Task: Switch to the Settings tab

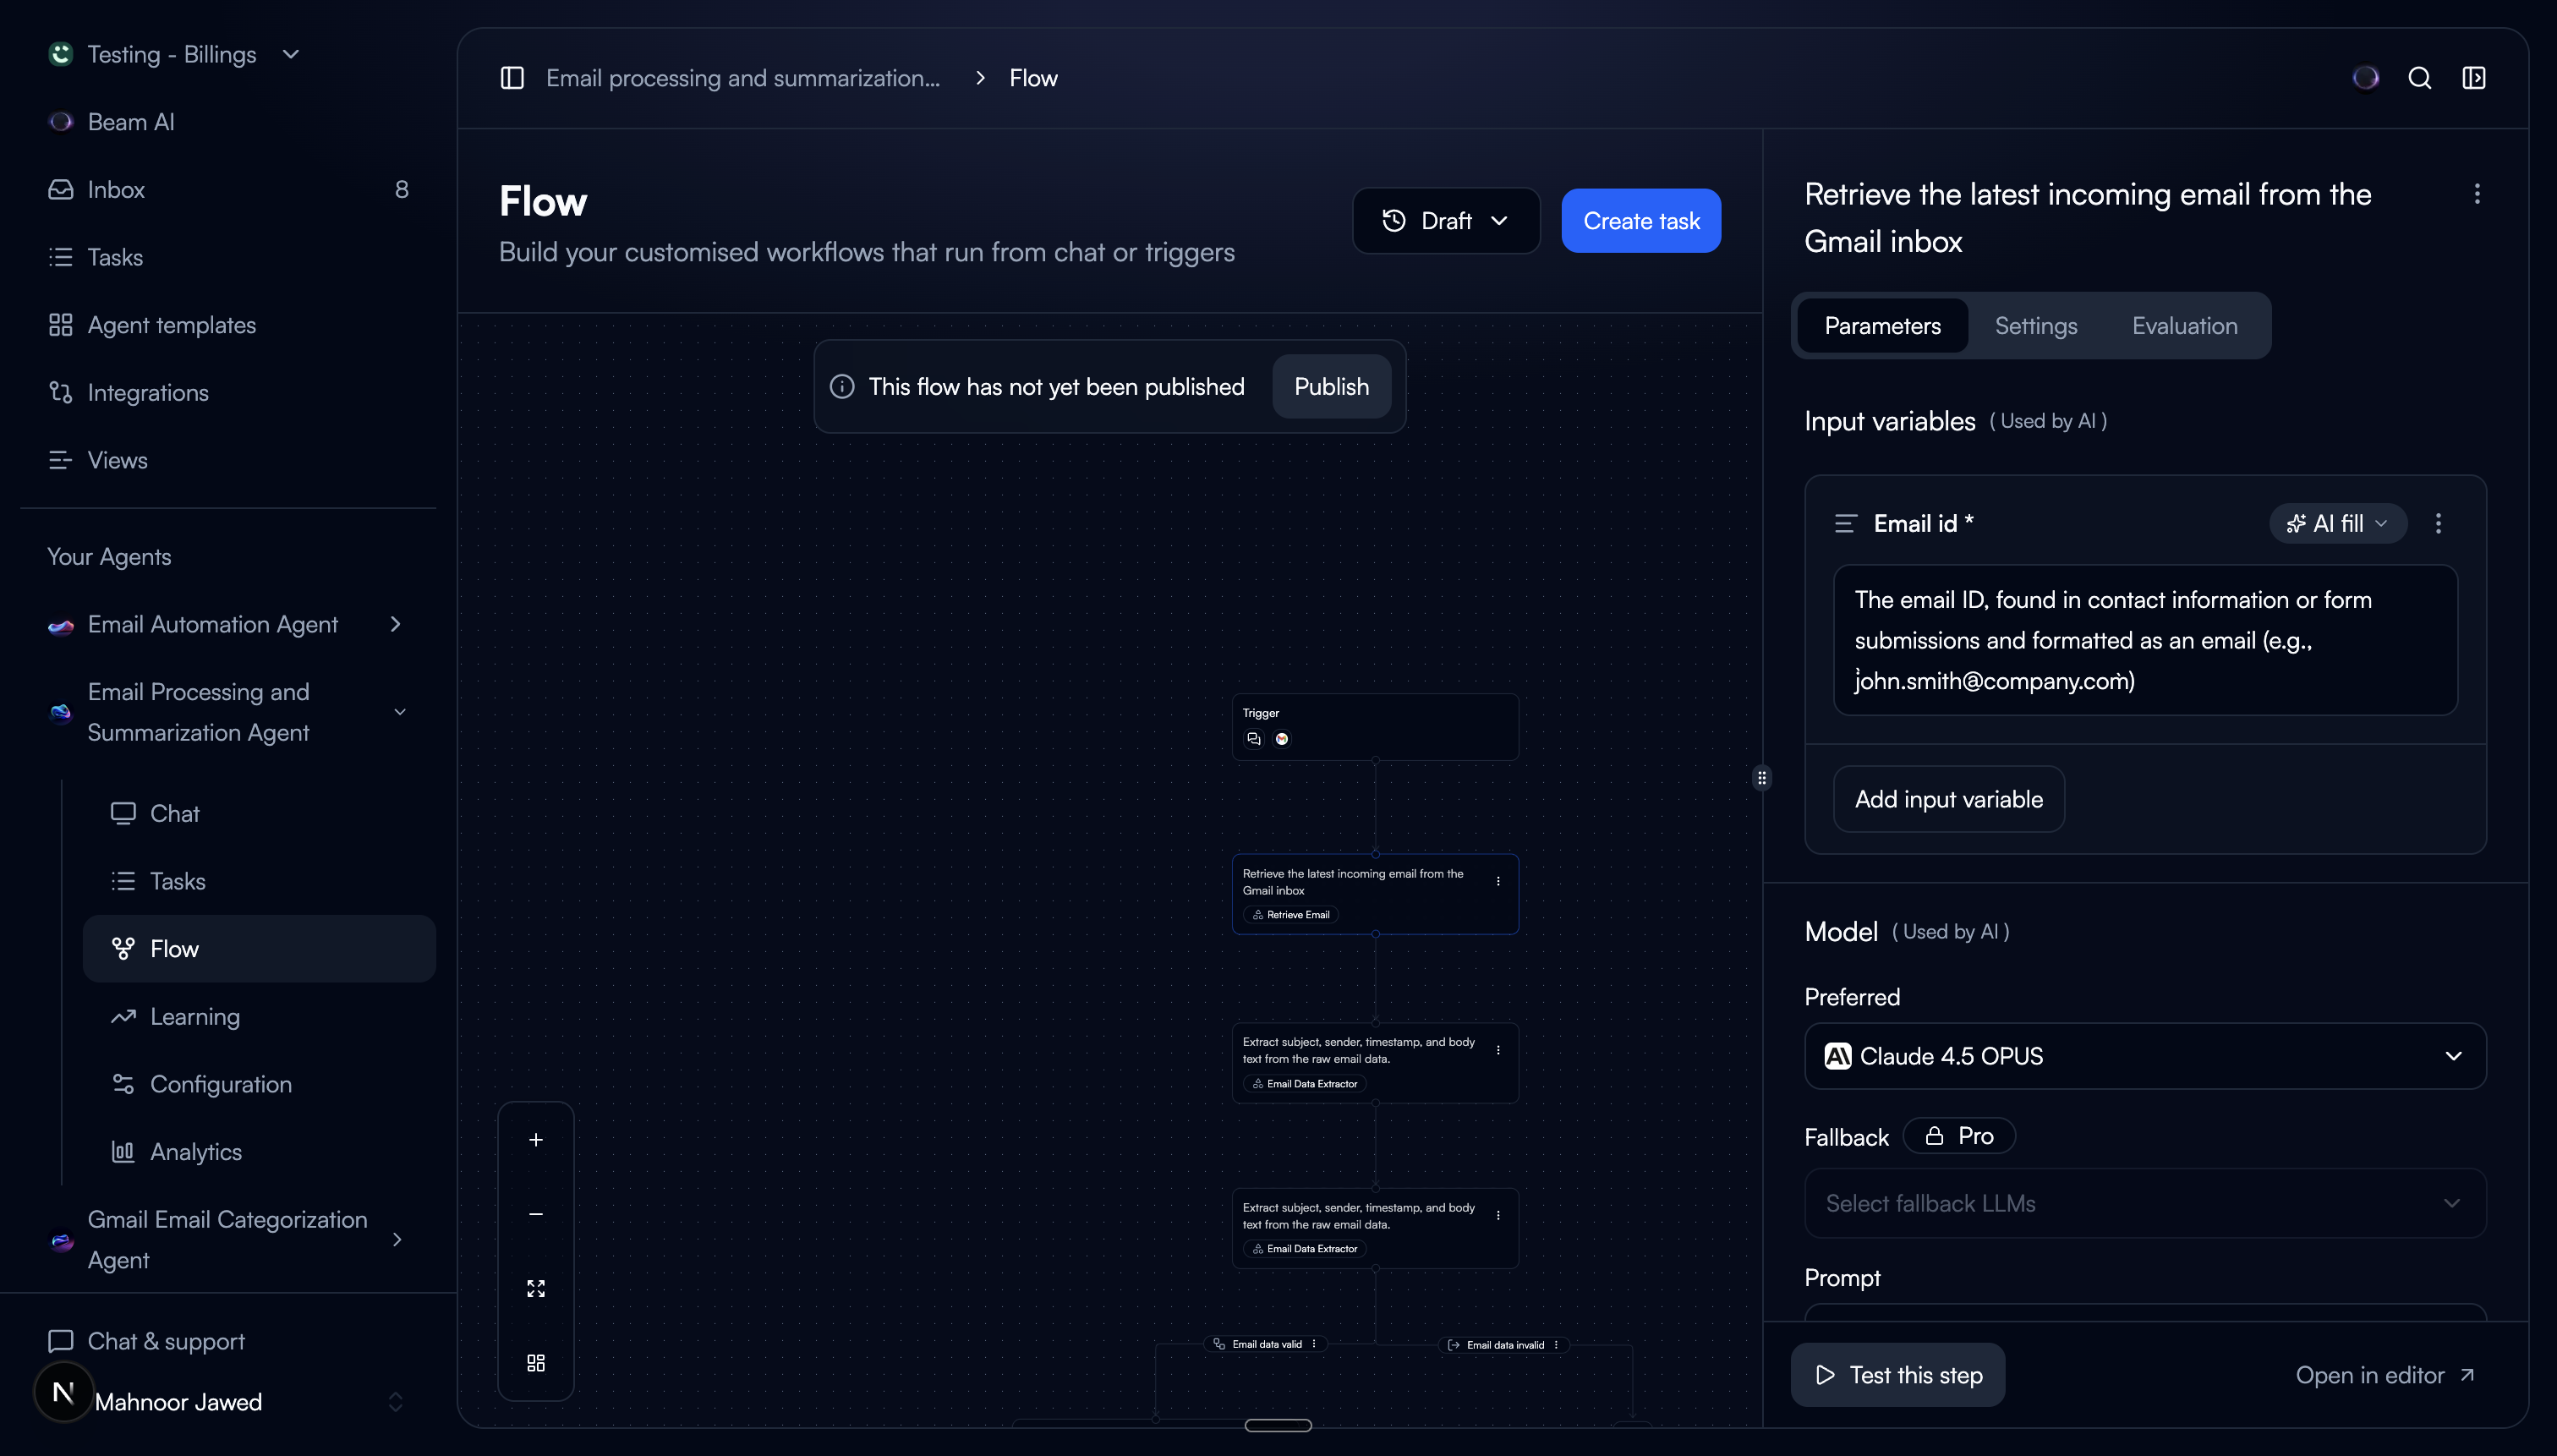Action: click(x=2035, y=326)
